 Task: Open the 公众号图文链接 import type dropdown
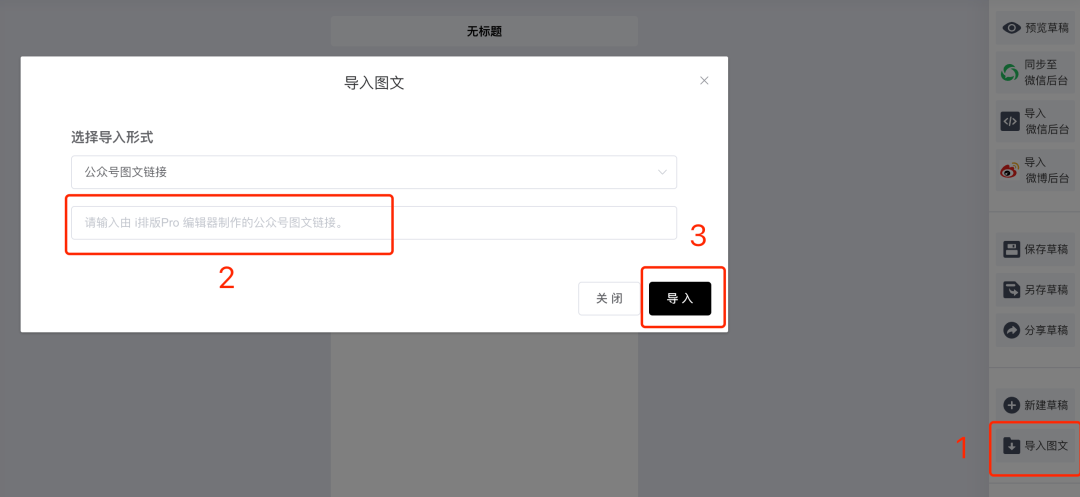(374, 172)
